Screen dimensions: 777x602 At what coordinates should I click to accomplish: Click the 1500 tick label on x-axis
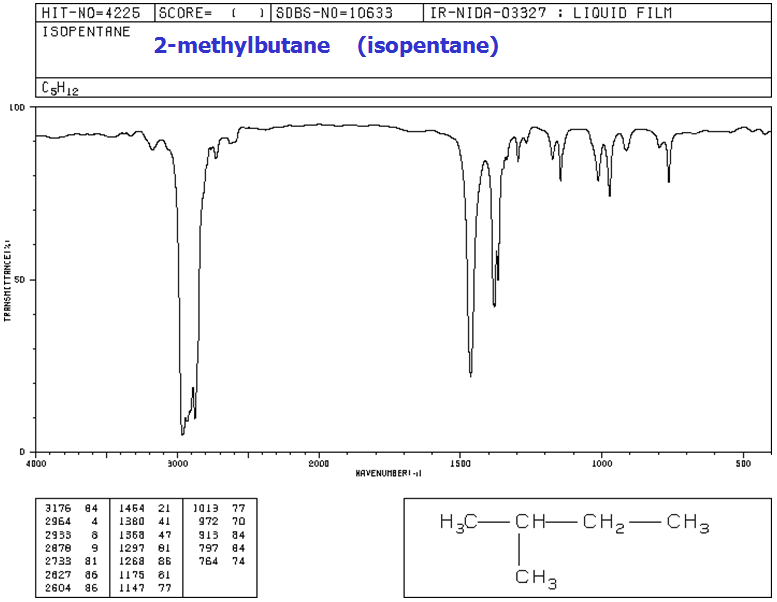click(460, 463)
